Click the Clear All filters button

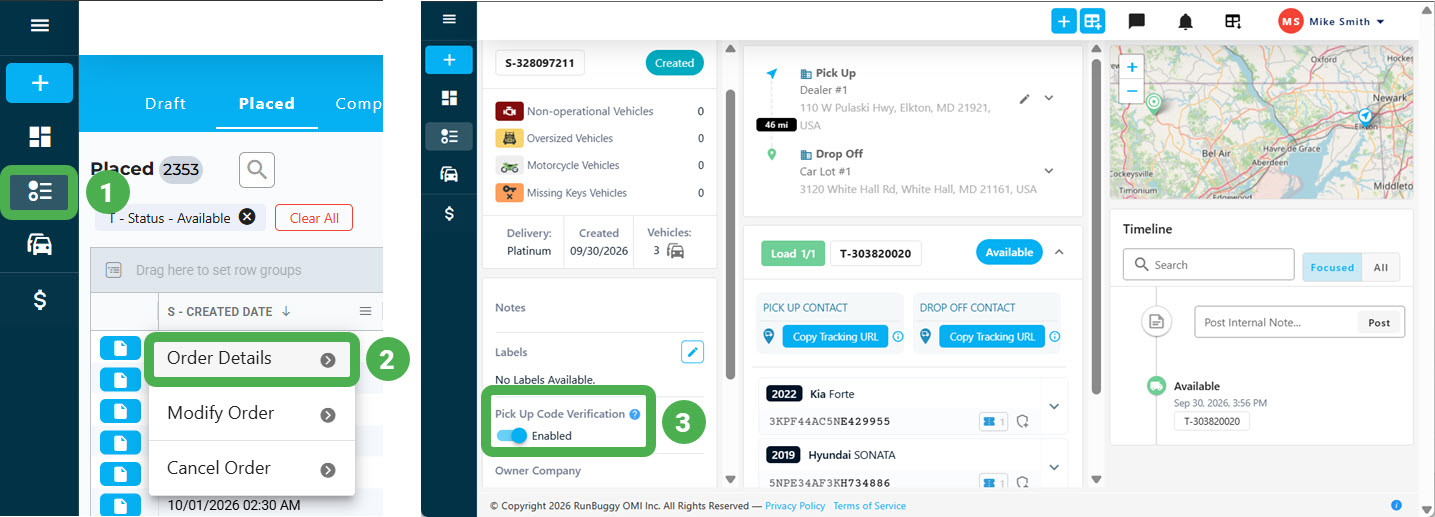[314, 218]
